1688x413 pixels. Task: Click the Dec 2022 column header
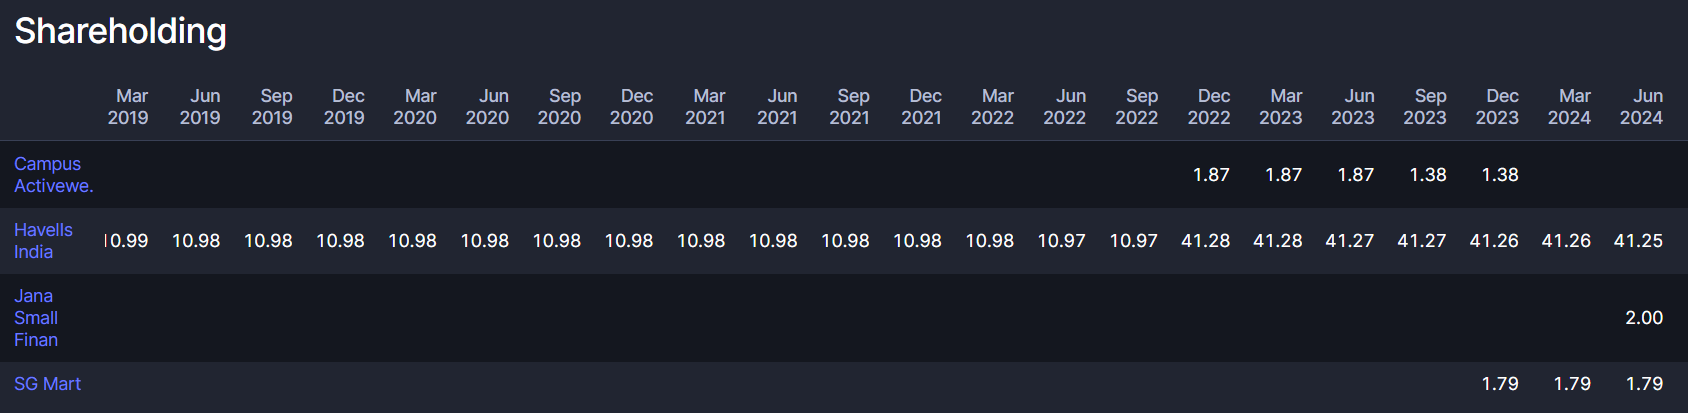pos(1209,107)
